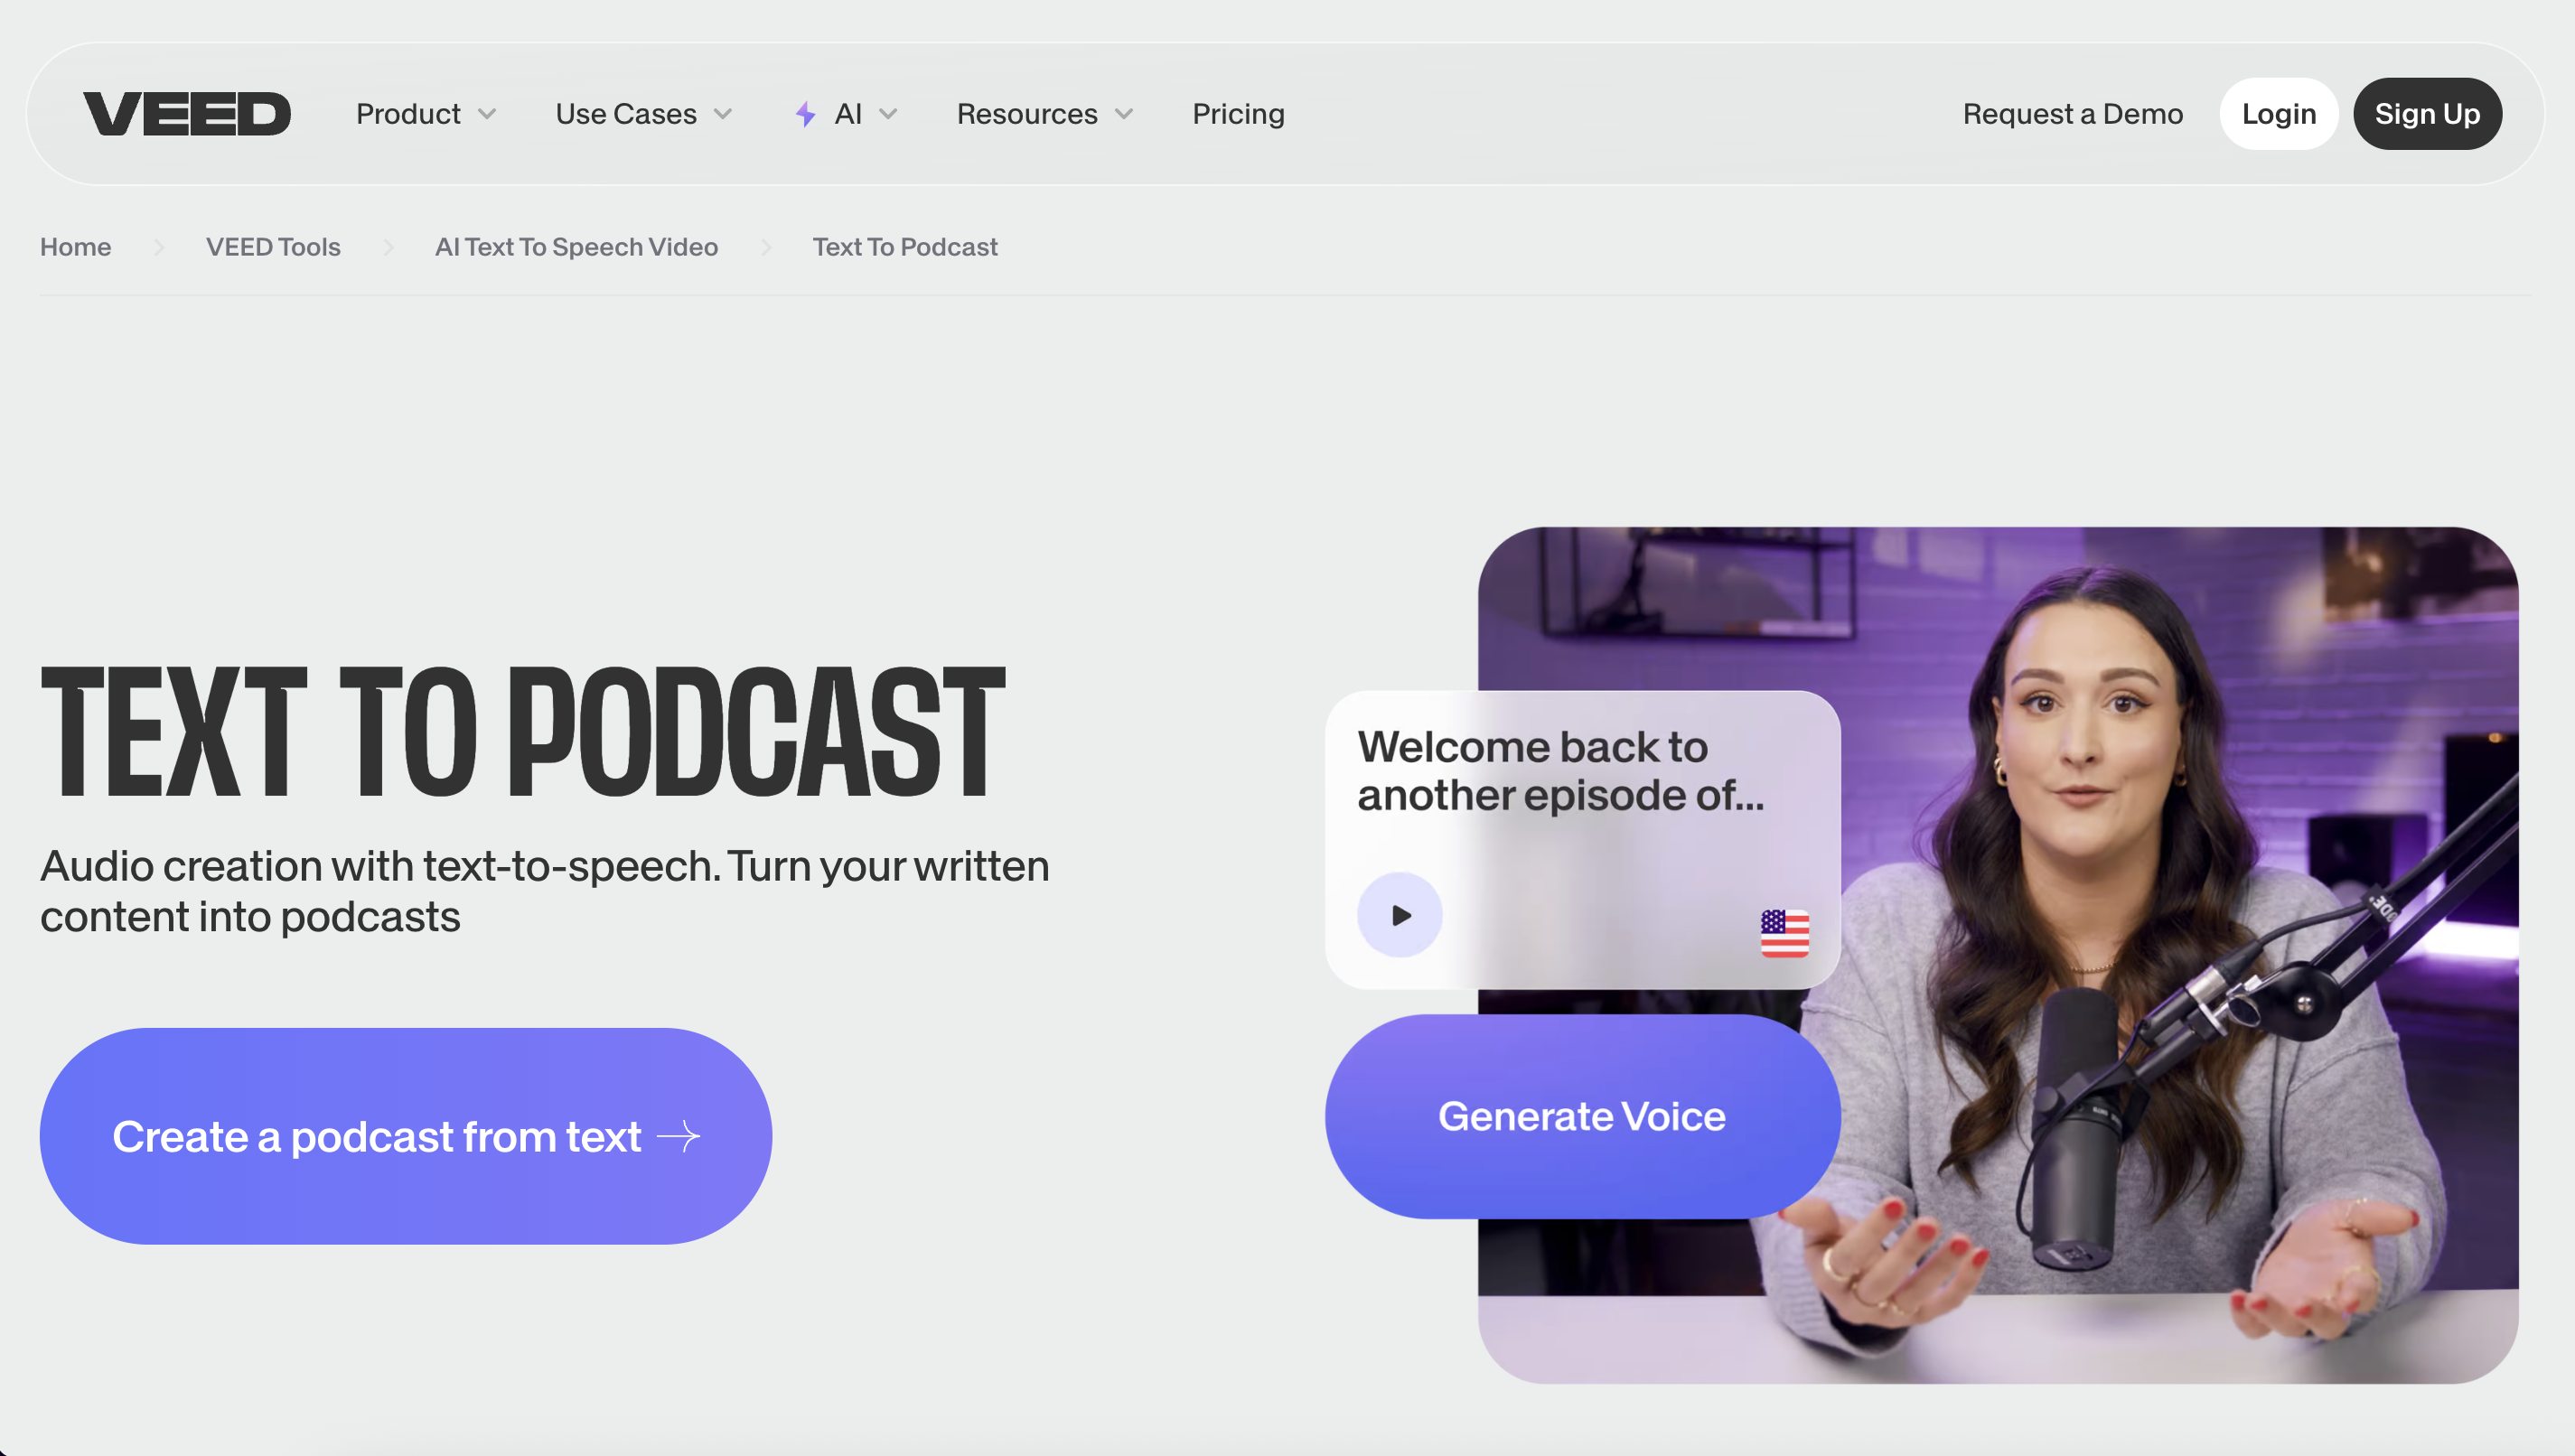Click the purple lightning bolt AI icon
Image resolution: width=2575 pixels, height=1456 pixels.
coord(805,115)
